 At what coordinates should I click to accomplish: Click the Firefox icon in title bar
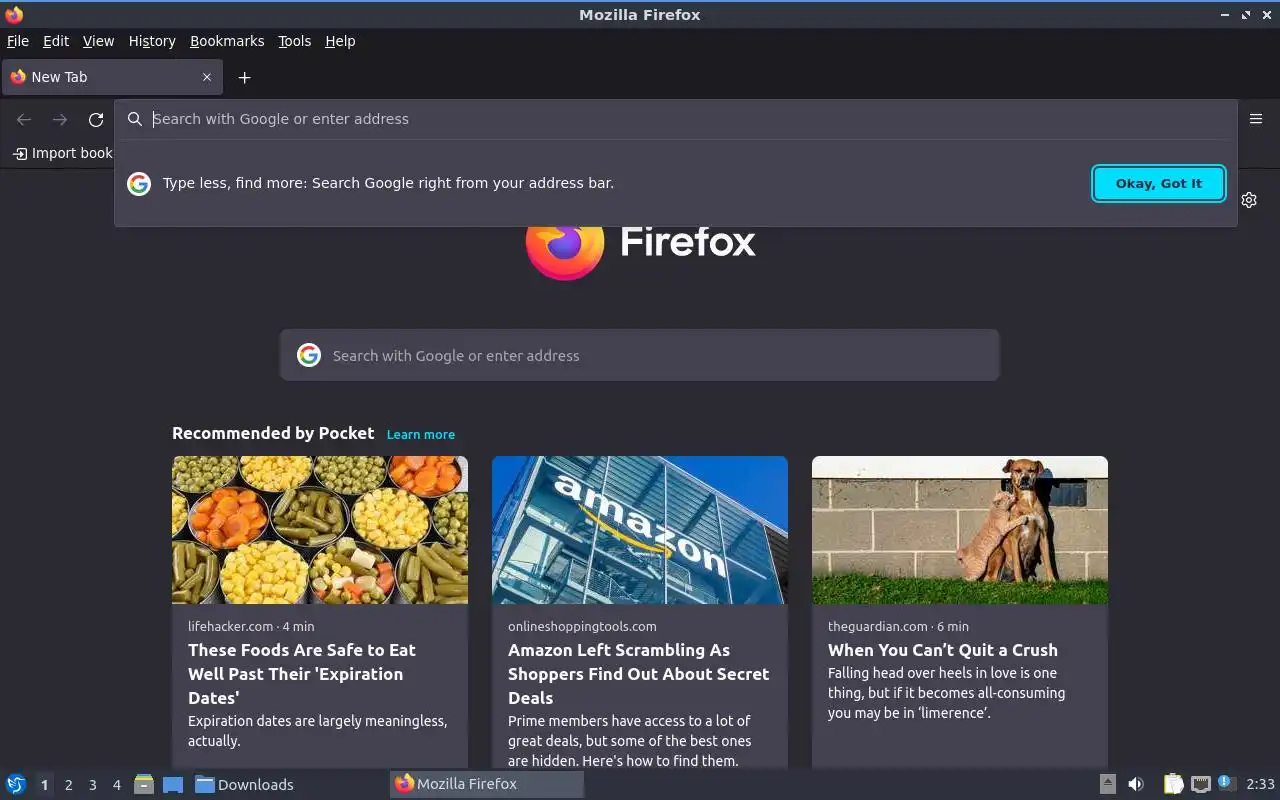point(14,14)
